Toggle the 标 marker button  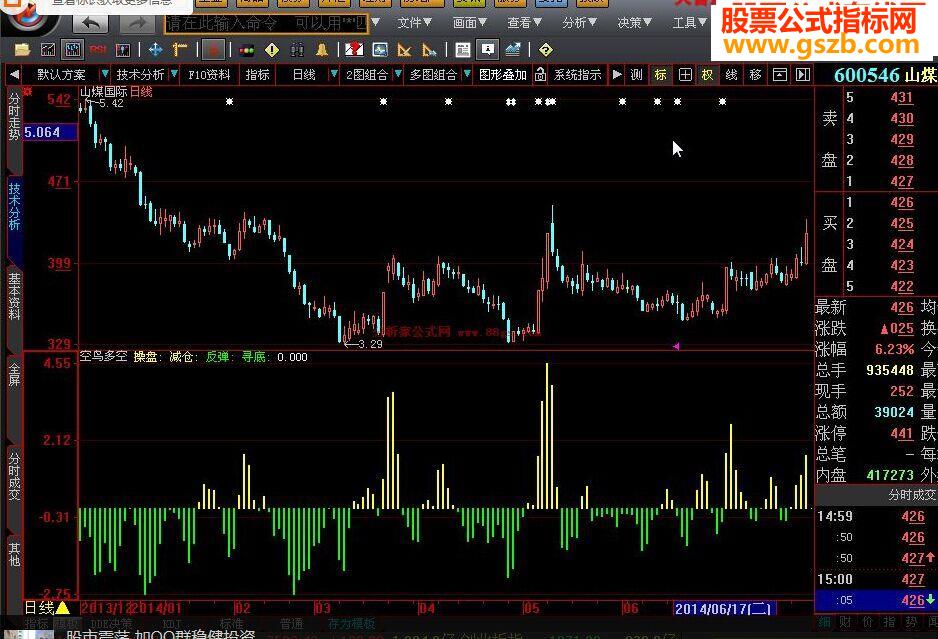[661, 75]
